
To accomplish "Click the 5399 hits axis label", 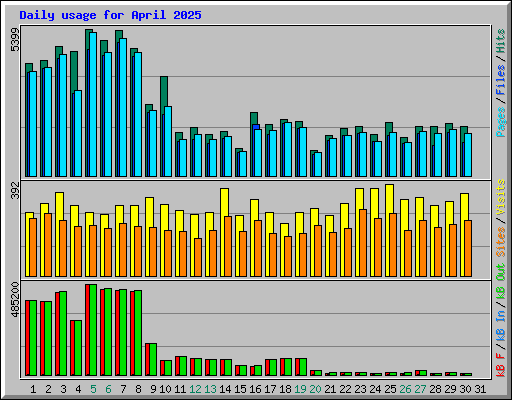I will click(x=15, y=40).
